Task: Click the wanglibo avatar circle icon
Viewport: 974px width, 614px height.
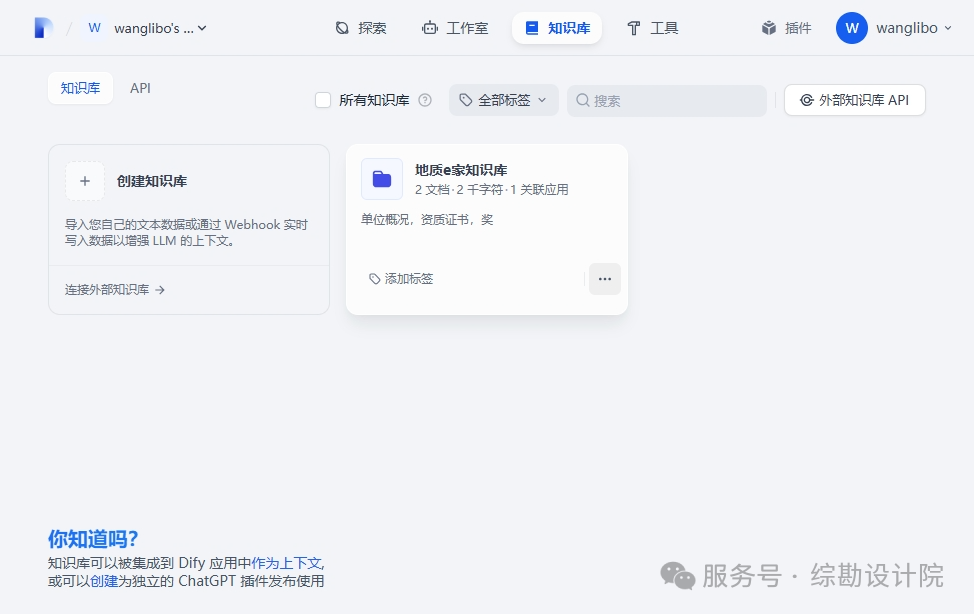Action: point(851,28)
